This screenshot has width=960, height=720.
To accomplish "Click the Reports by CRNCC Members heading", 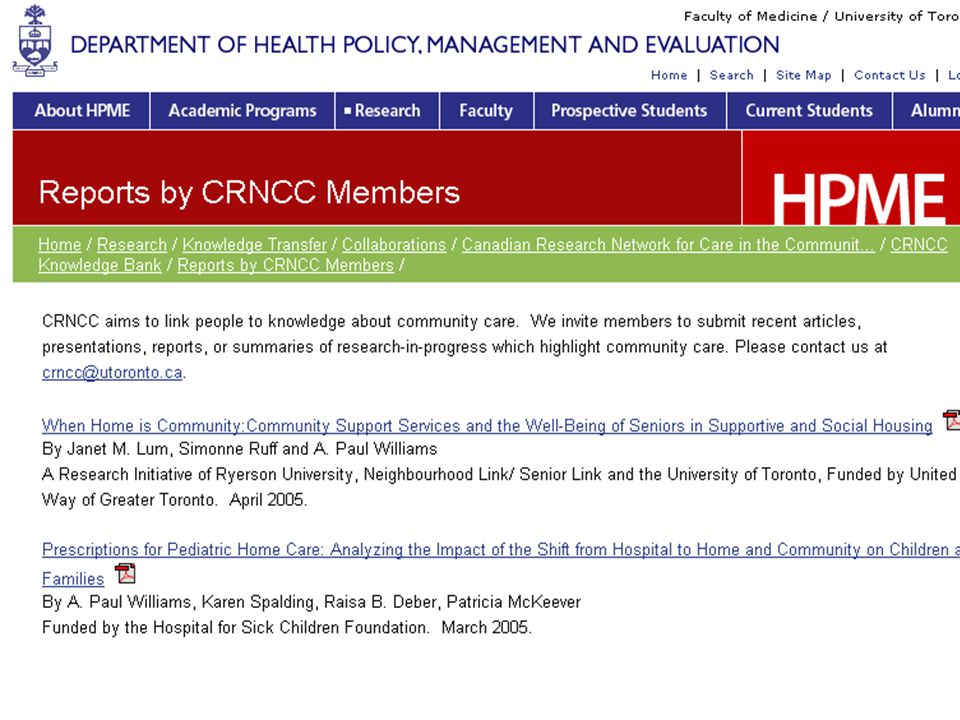I will click(249, 192).
